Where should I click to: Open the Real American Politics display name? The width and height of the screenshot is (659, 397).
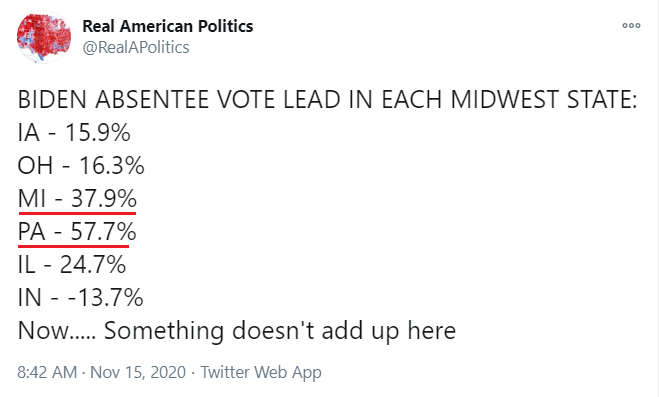coord(168,26)
